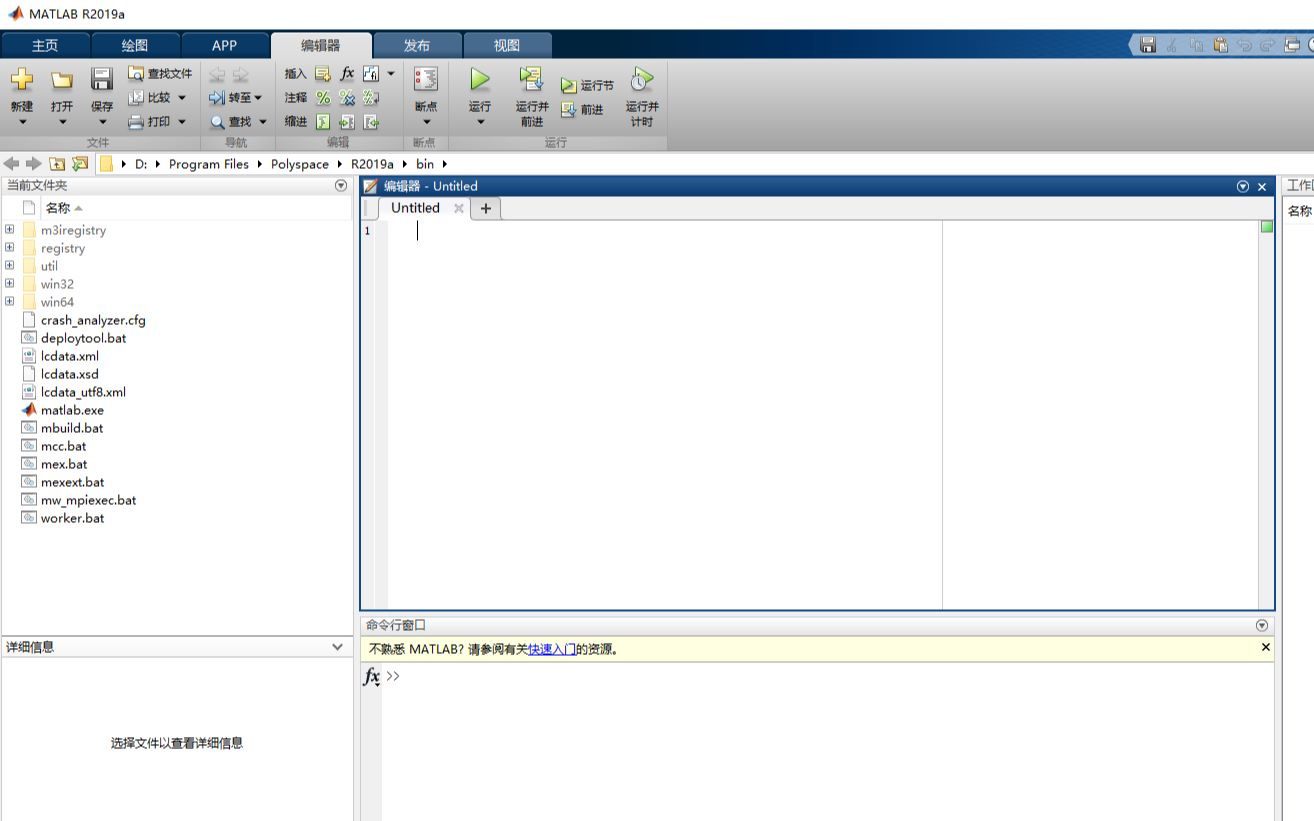Click the uncomment % with X icon
Image resolution: width=1314 pixels, height=821 pixels.
pyautogui.click(x=347, y=97)
